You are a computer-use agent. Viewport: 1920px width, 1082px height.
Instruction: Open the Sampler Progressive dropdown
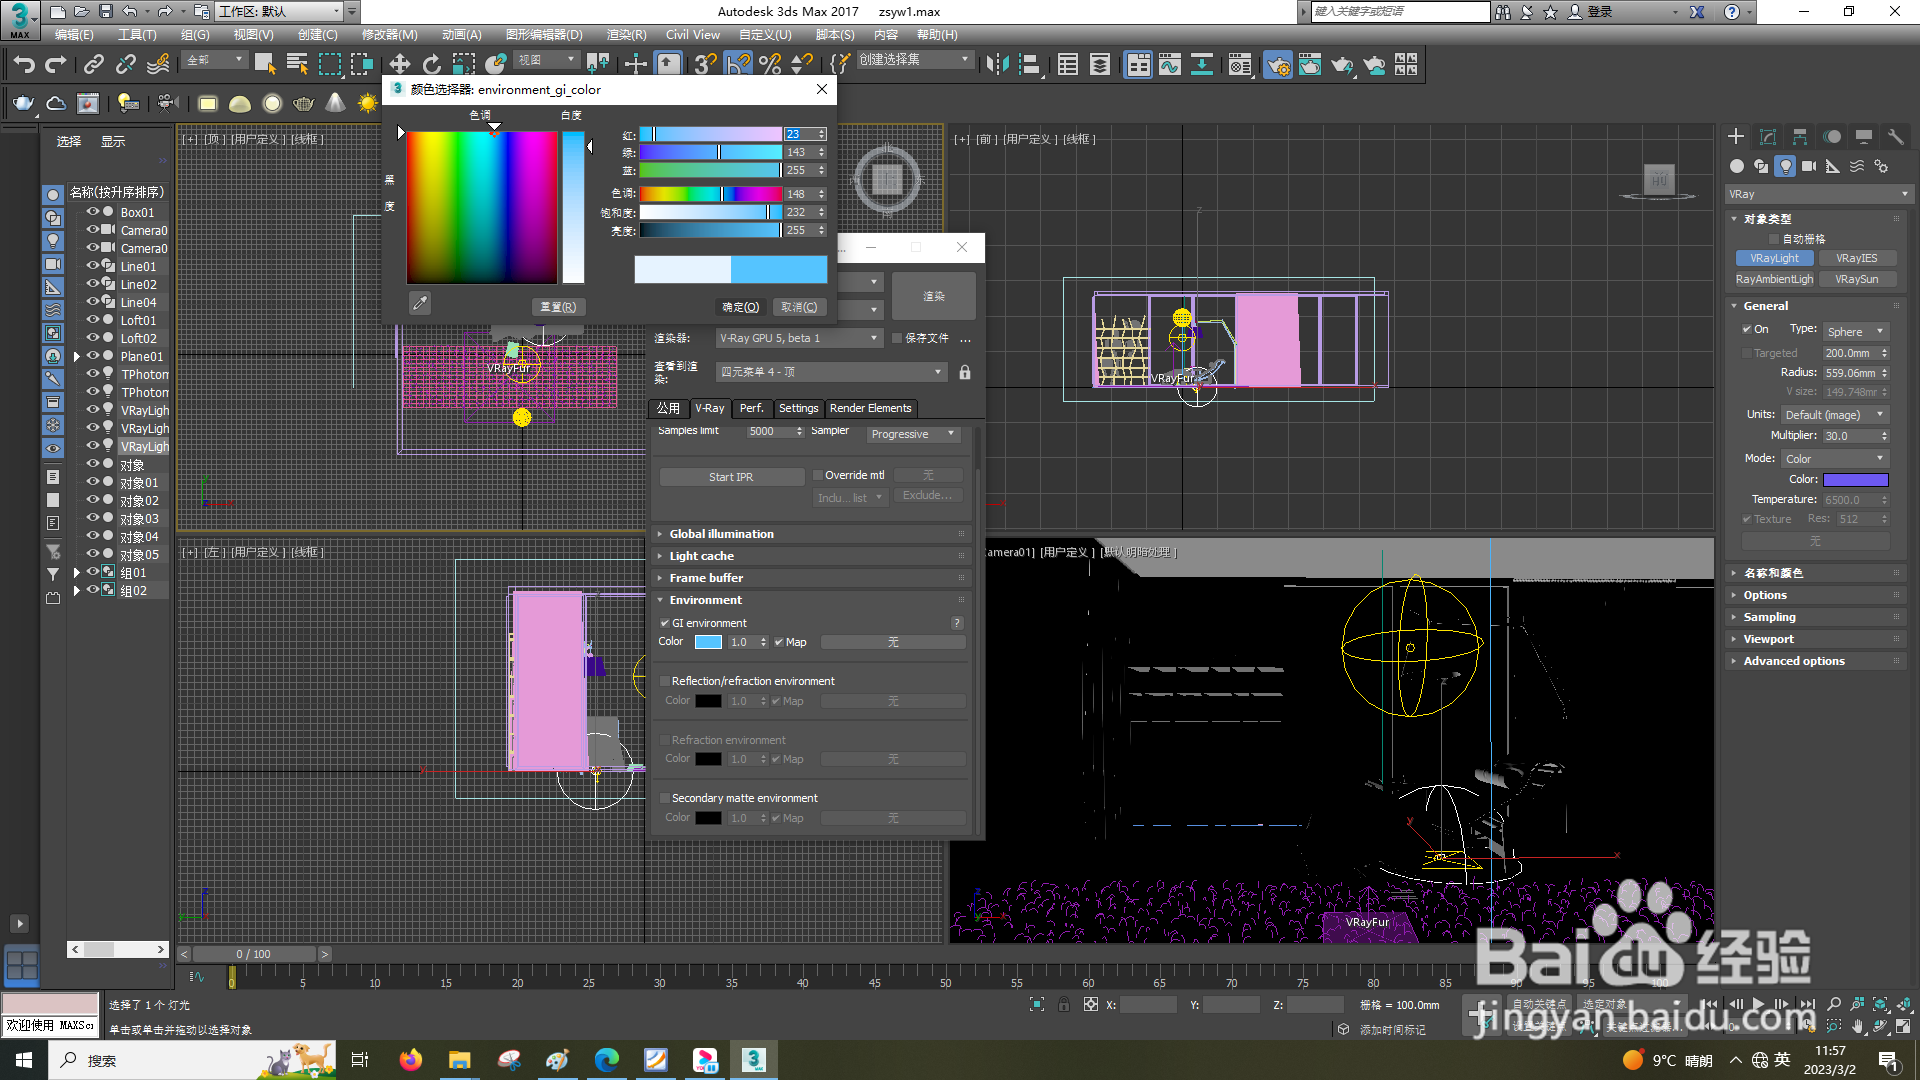(912, 434)
